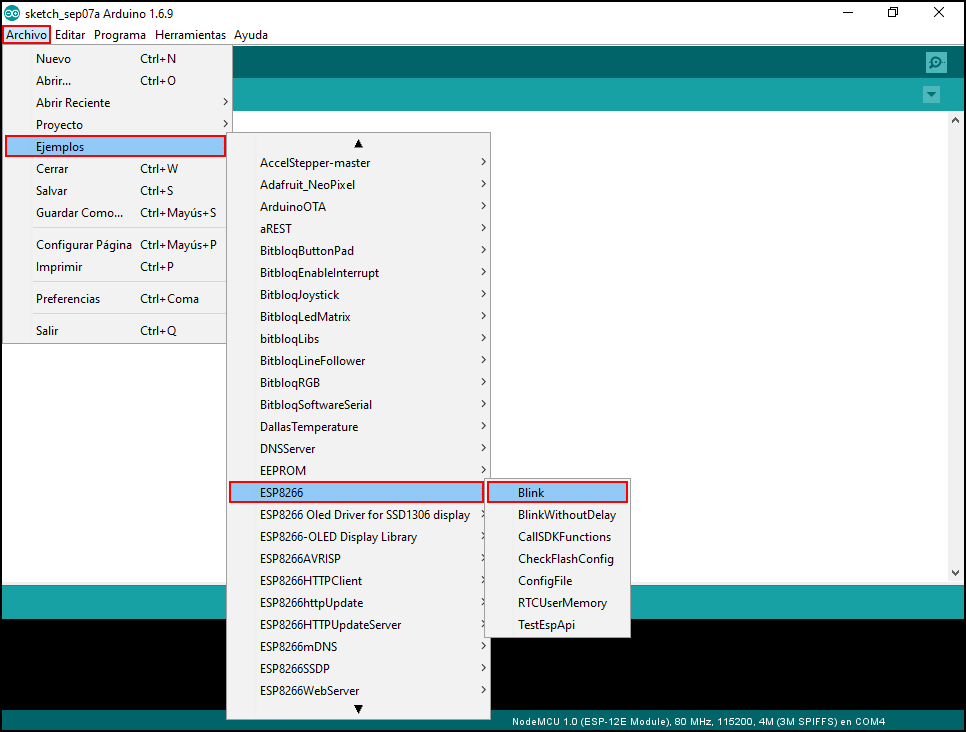Expand the Proyecto submenu
Image resolution: width=966 pixels, height=732 pixels.
point(116,125)
